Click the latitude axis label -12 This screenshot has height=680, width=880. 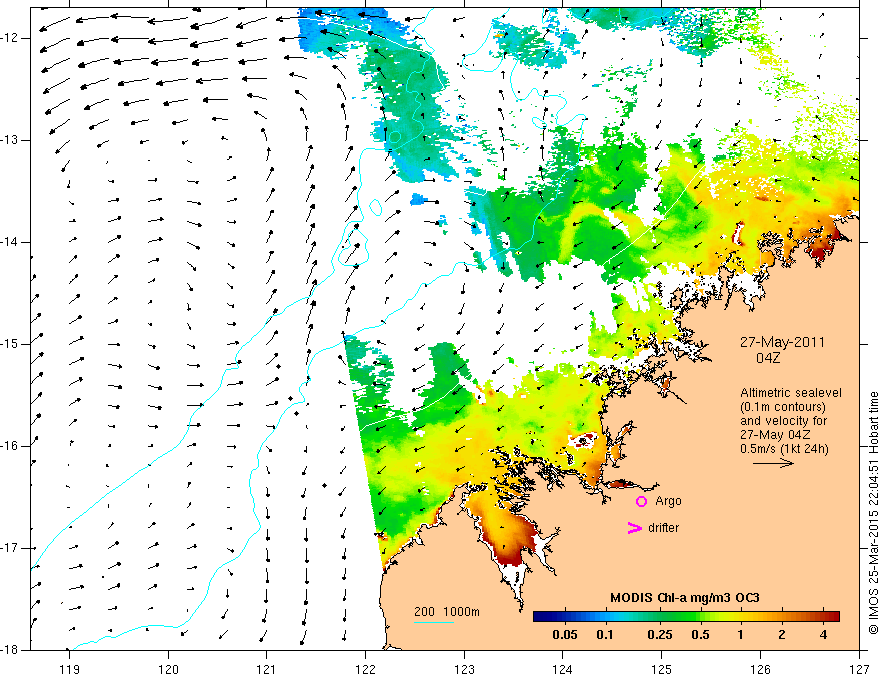pos(11,38)
